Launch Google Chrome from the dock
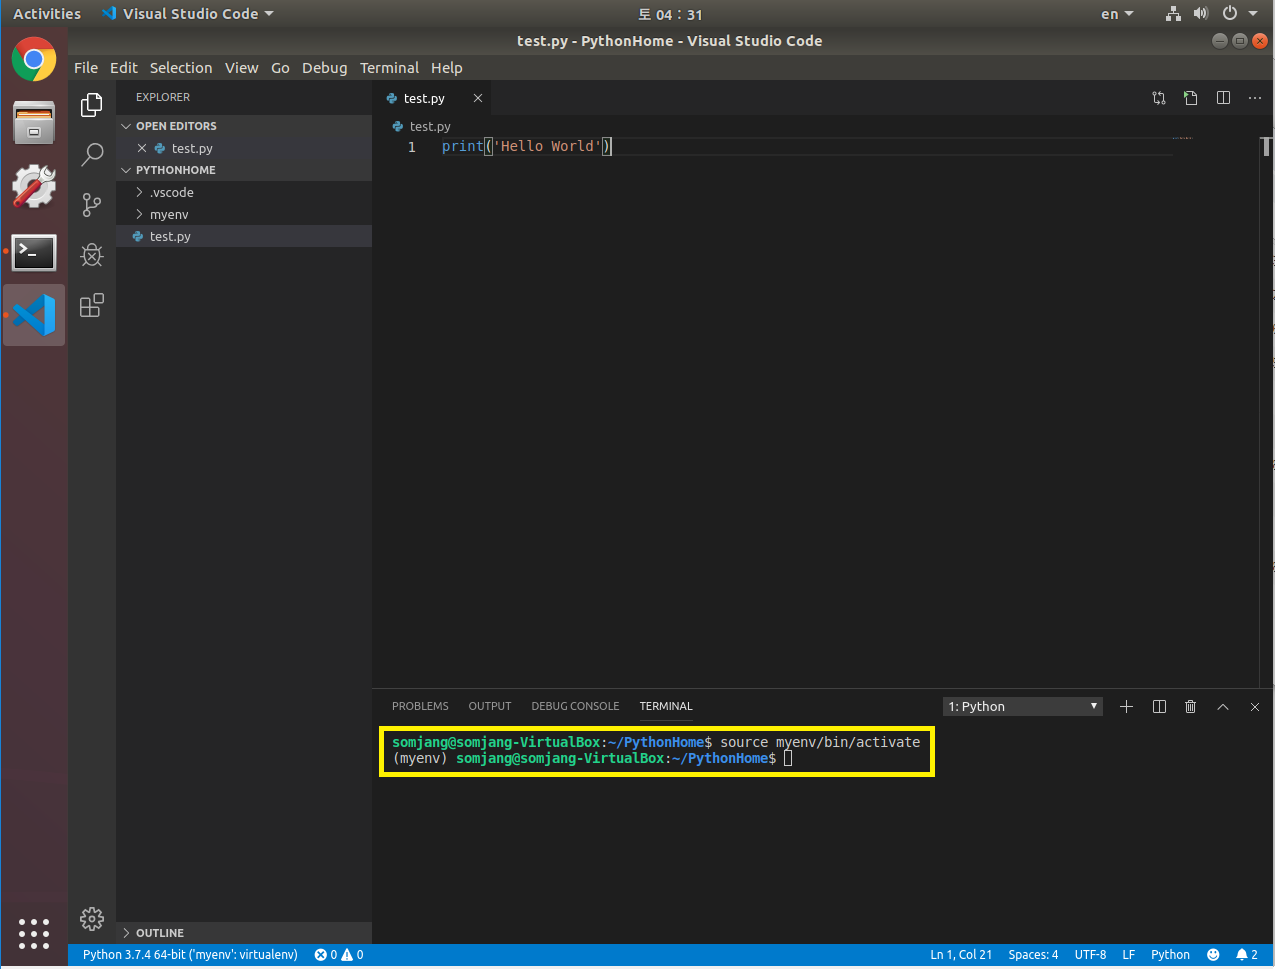Screen dimensions: 1275x969 click(34, 60)
